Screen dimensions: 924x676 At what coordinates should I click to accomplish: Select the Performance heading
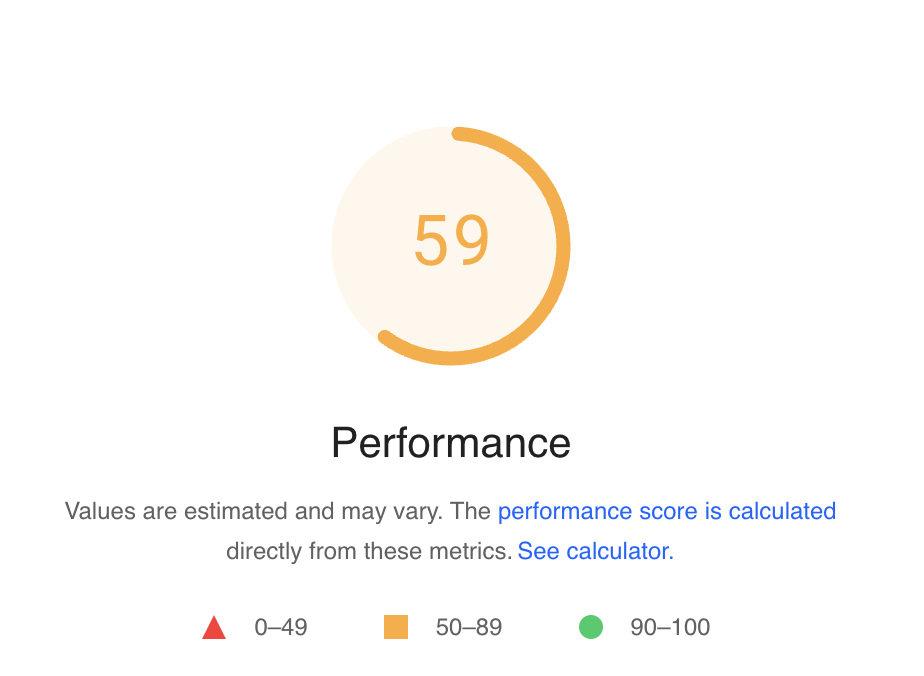451,442
